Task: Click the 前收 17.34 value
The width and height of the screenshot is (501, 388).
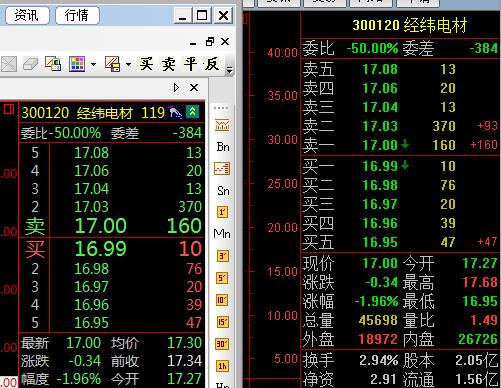Action: [x=185, y=361]
